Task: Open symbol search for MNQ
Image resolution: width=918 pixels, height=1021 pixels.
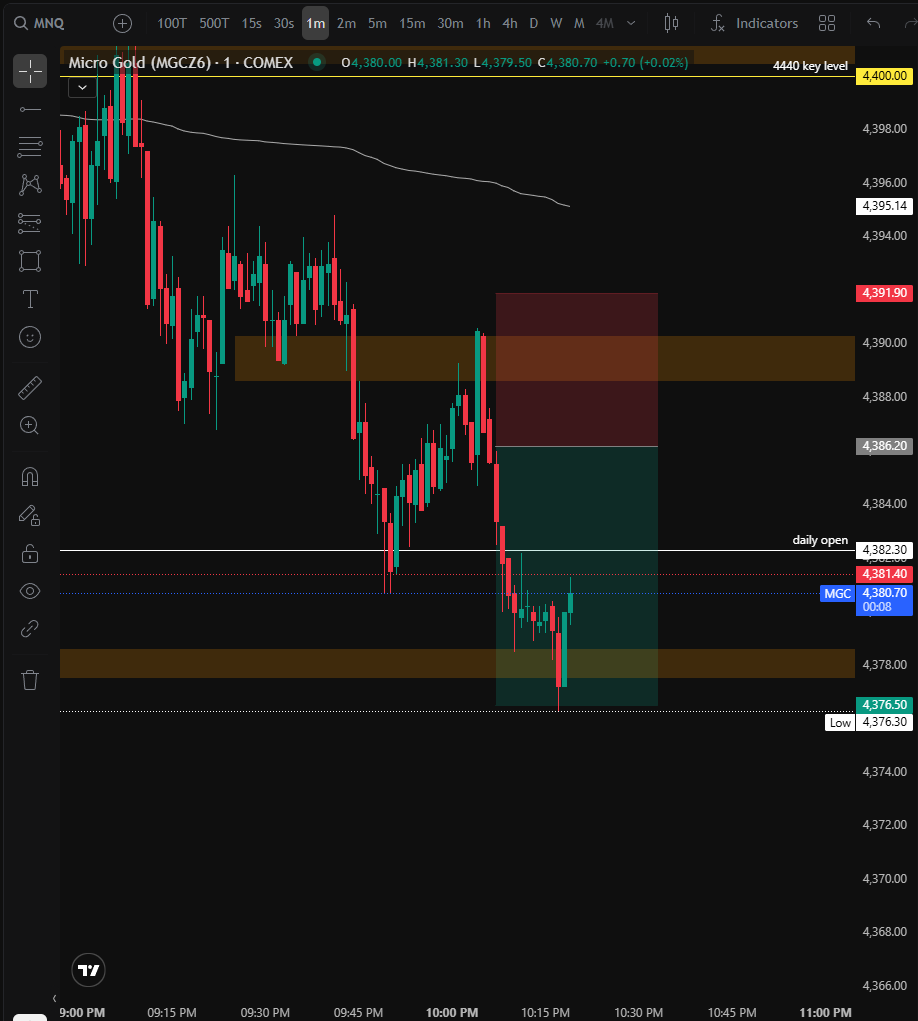Action: point(40,23)
